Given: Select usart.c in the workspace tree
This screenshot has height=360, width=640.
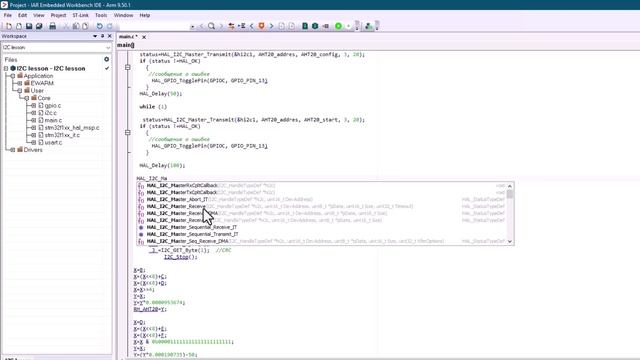Looking at the screenshot, I should point(53,142).
